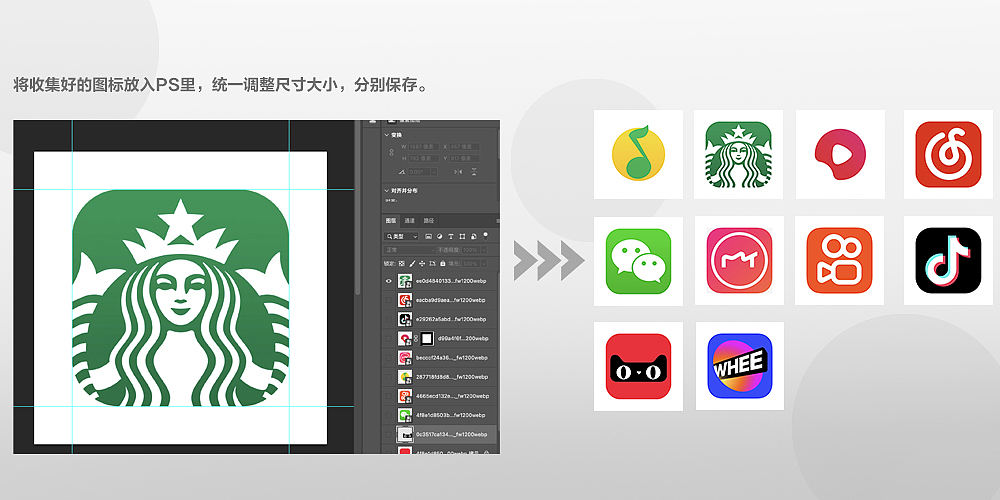This screenshot has width=1000, height=500.
Task: Click the TikTok icon tile
Action: click(x=948, y=260)
